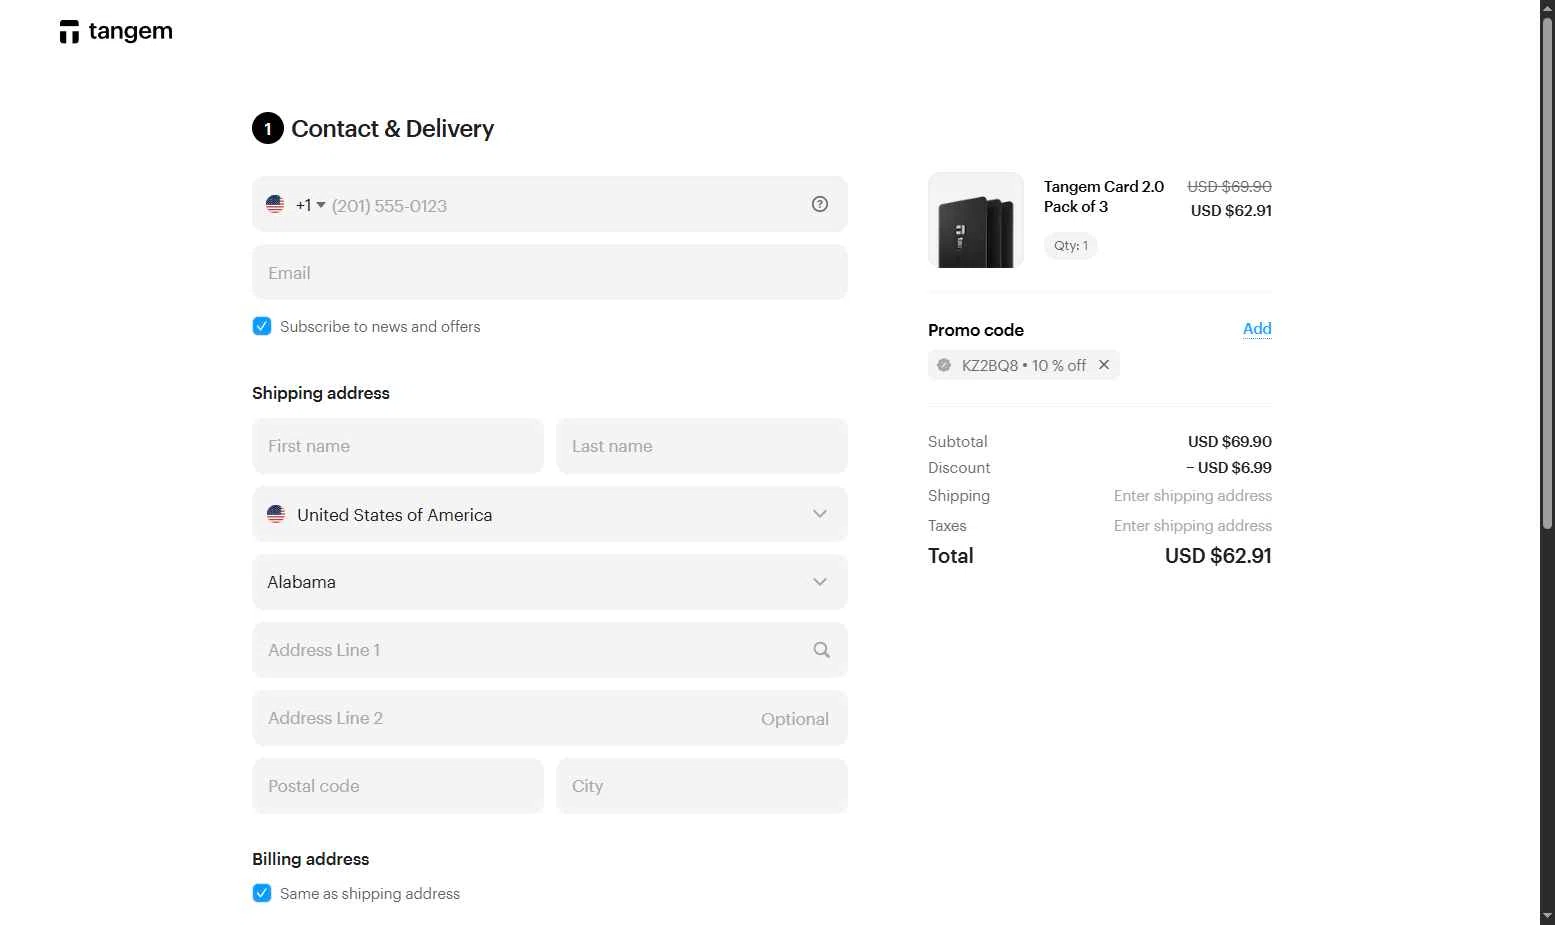Viewport: 1555px width, 925px height.
Task: Open the +1 country code dropdown
Action: tap(311, 205)
